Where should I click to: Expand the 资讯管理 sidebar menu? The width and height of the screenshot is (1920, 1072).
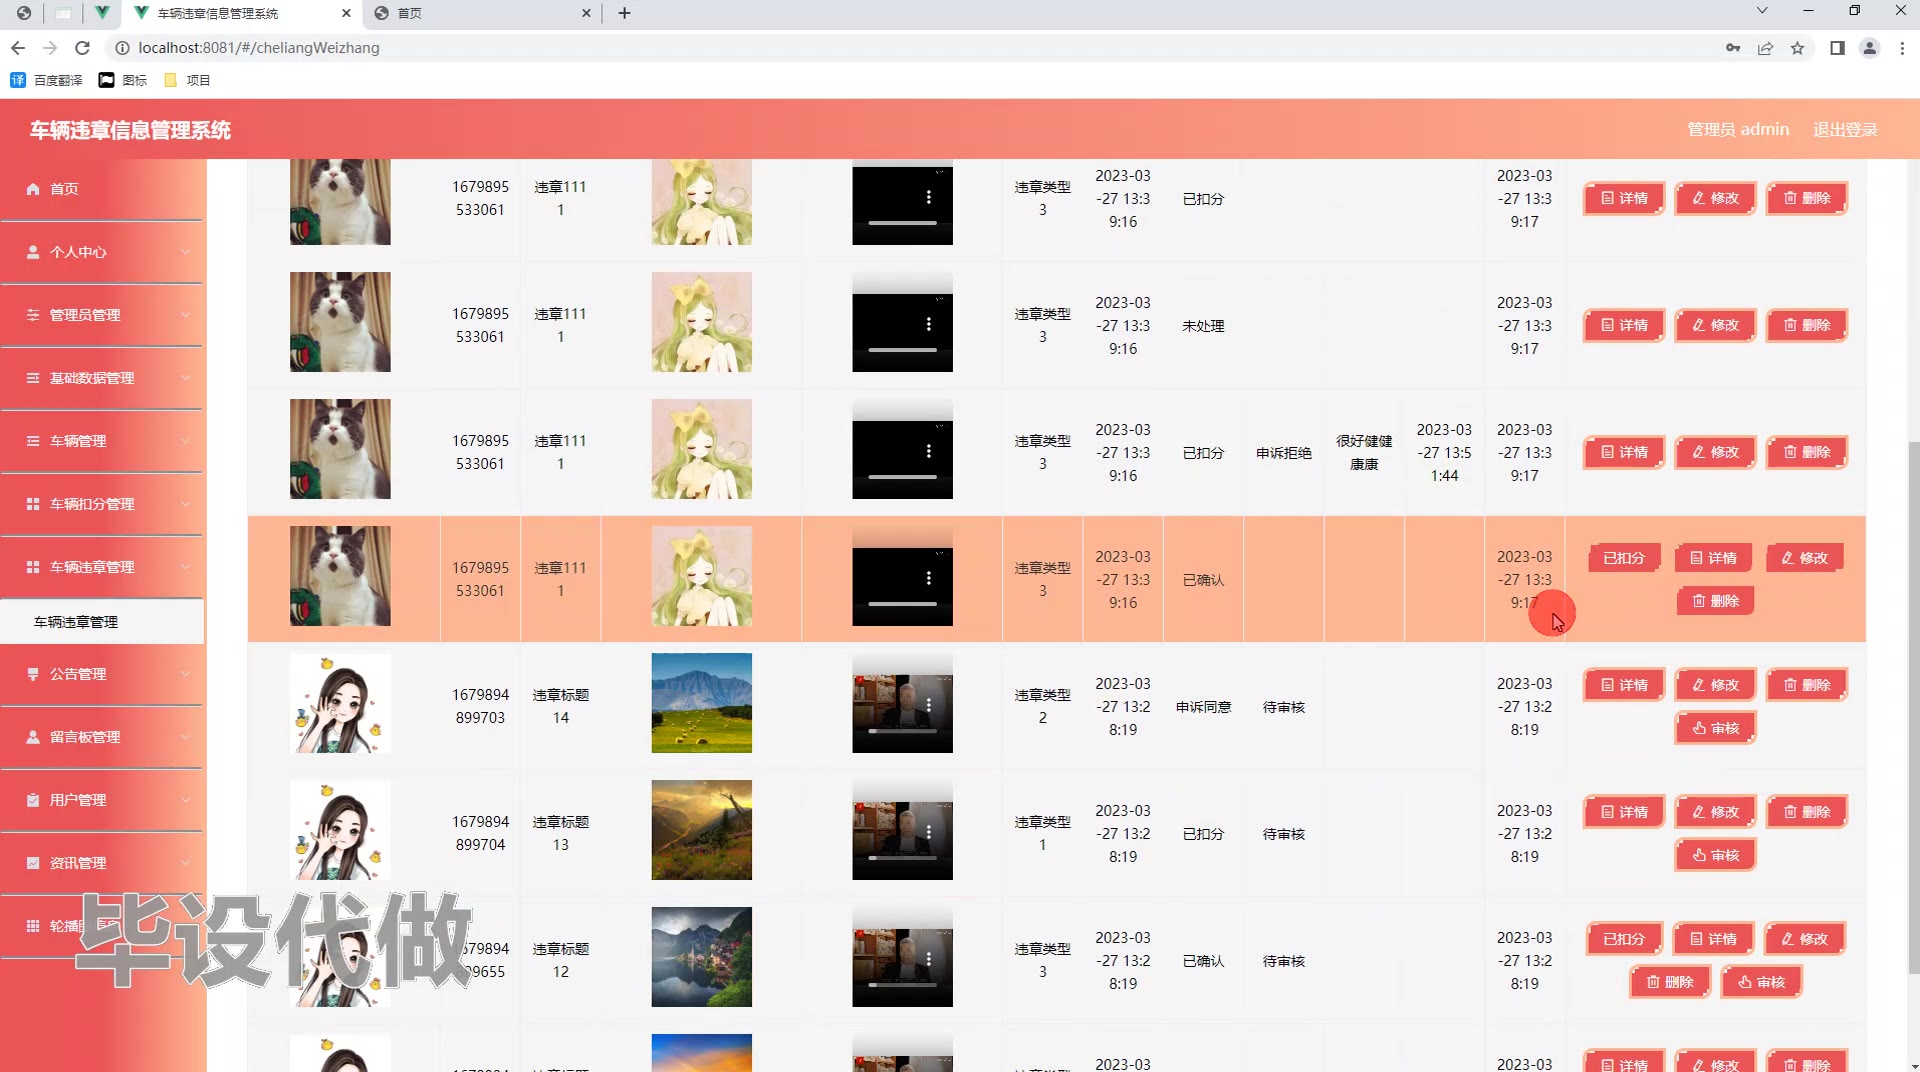tap(102, 863)
